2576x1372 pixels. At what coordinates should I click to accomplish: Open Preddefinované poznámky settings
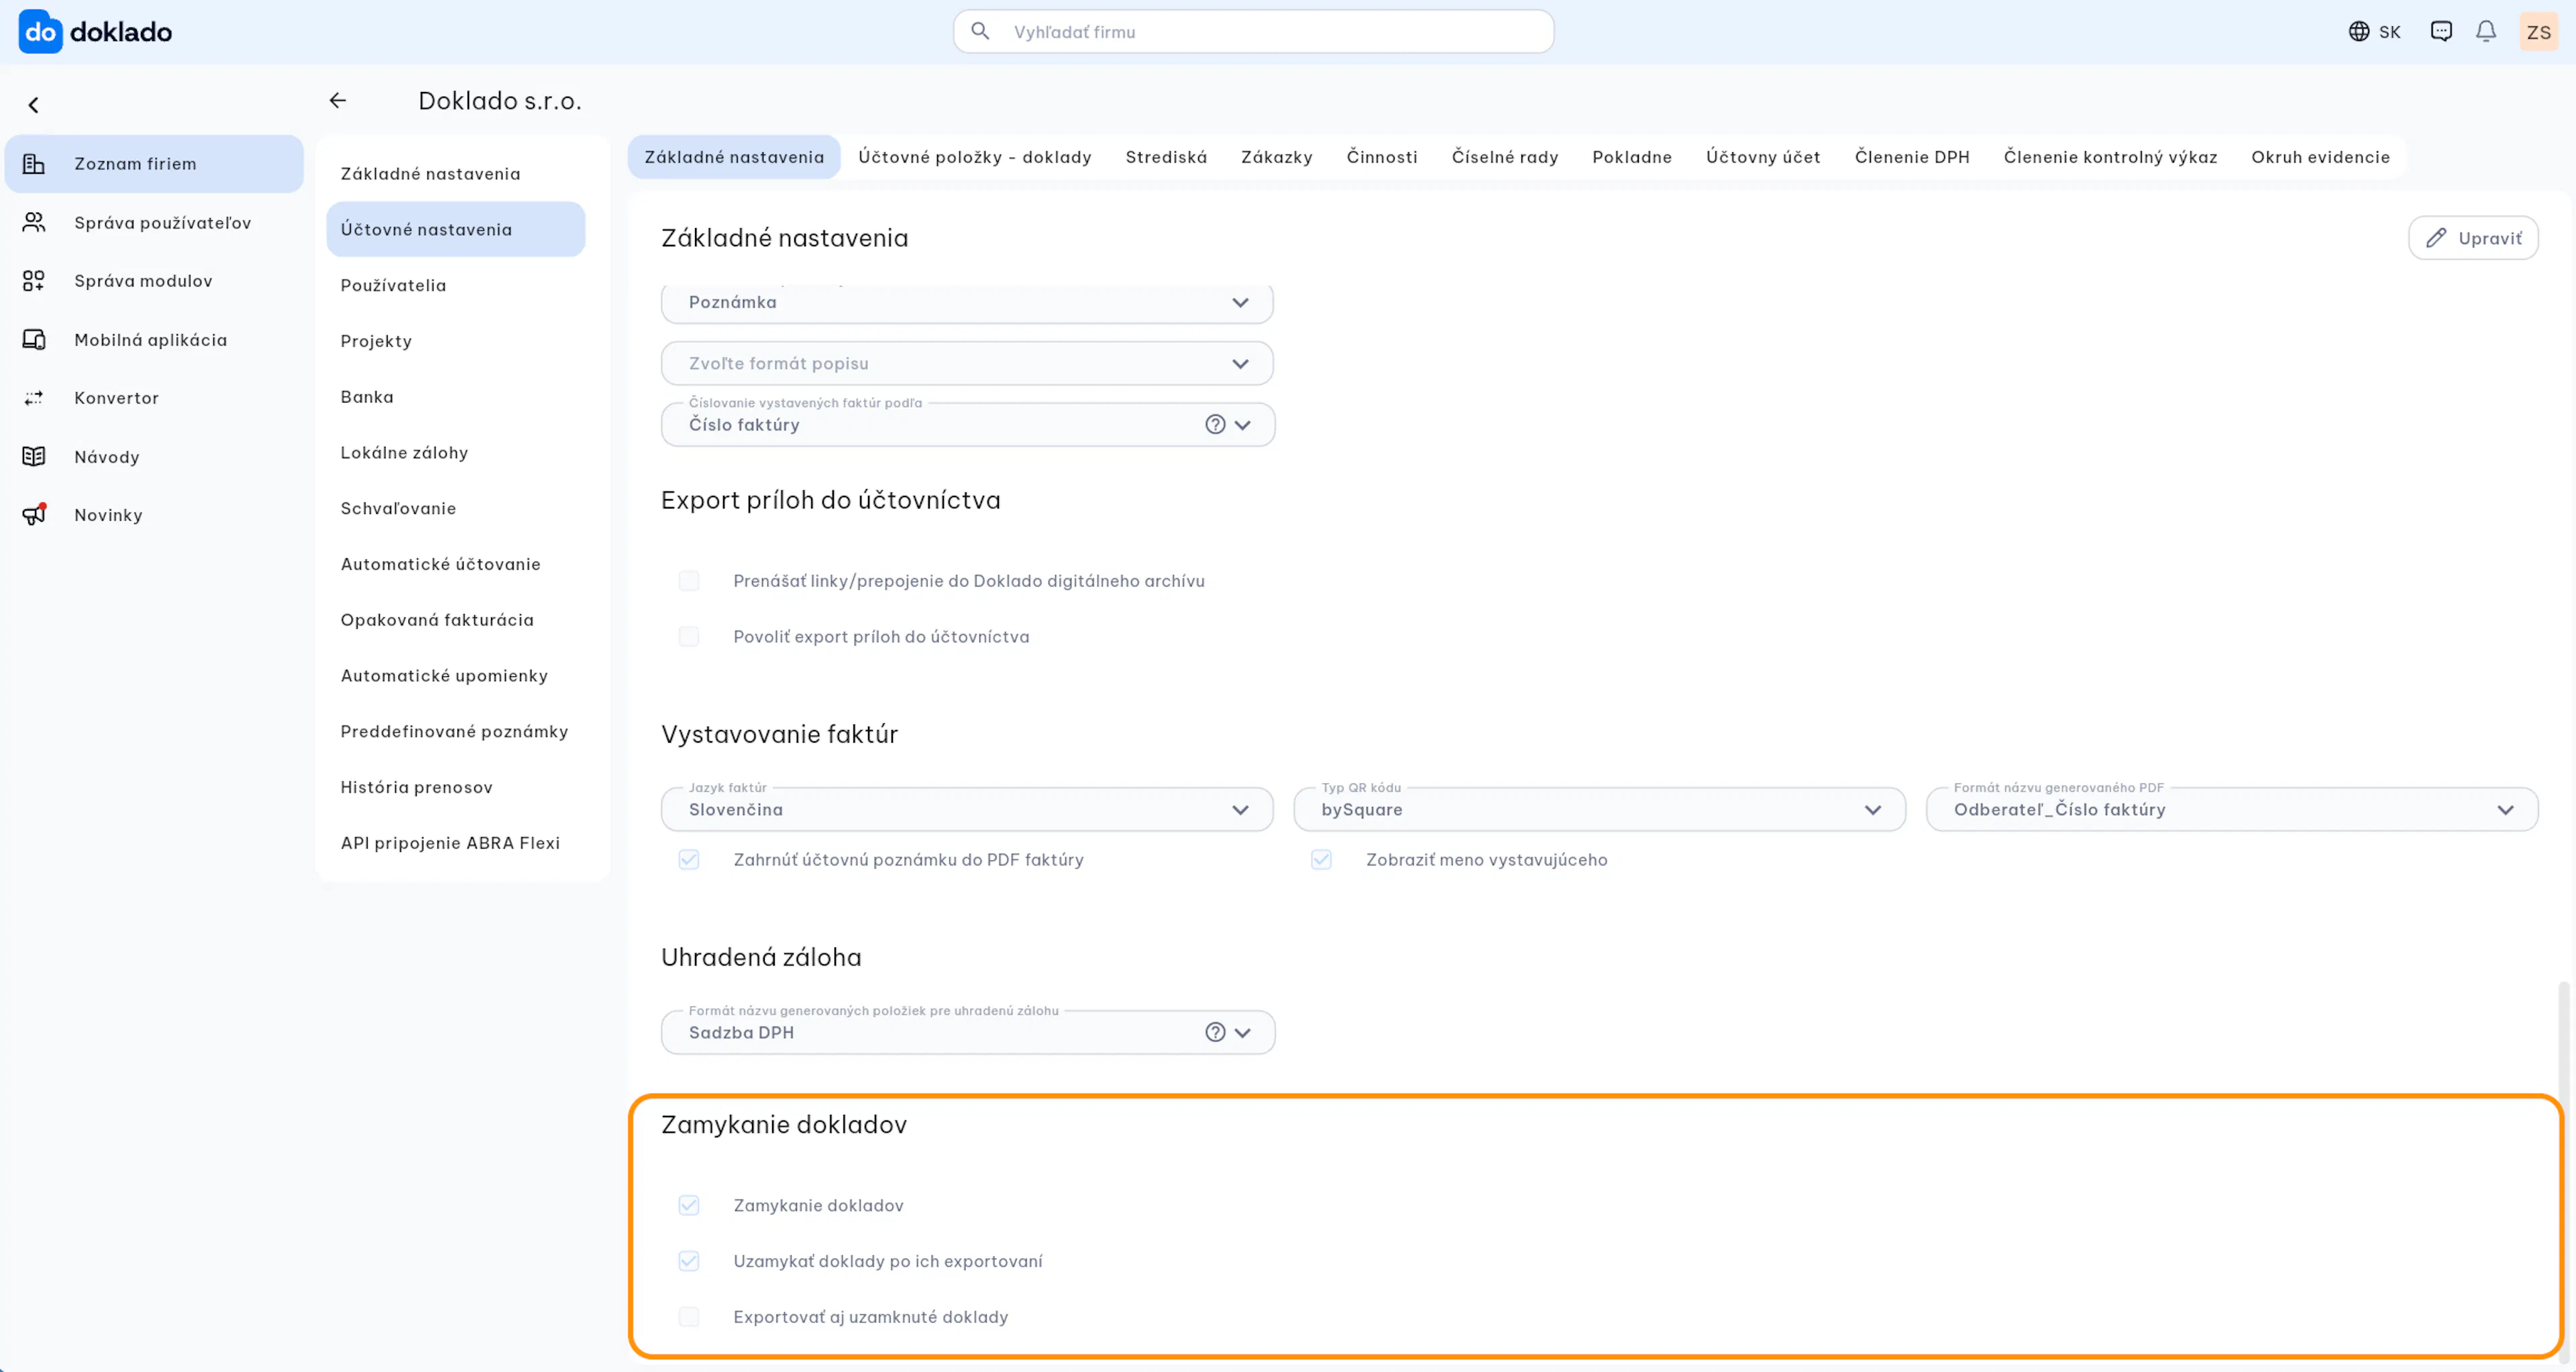(x=456, y=732)
